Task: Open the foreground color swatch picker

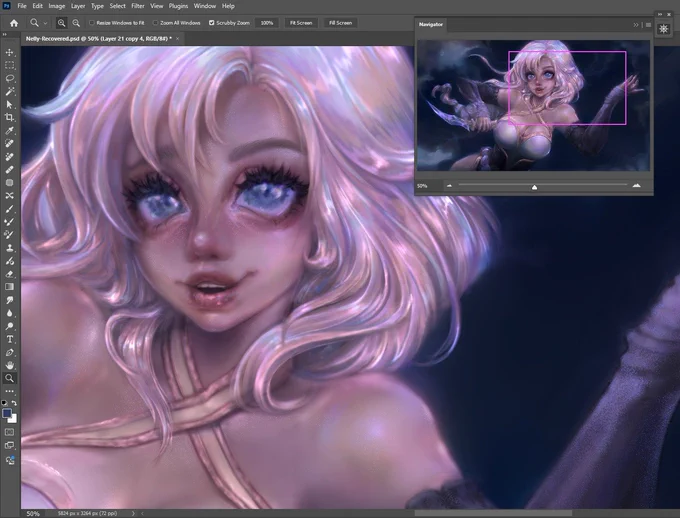Action: (7, 413)
